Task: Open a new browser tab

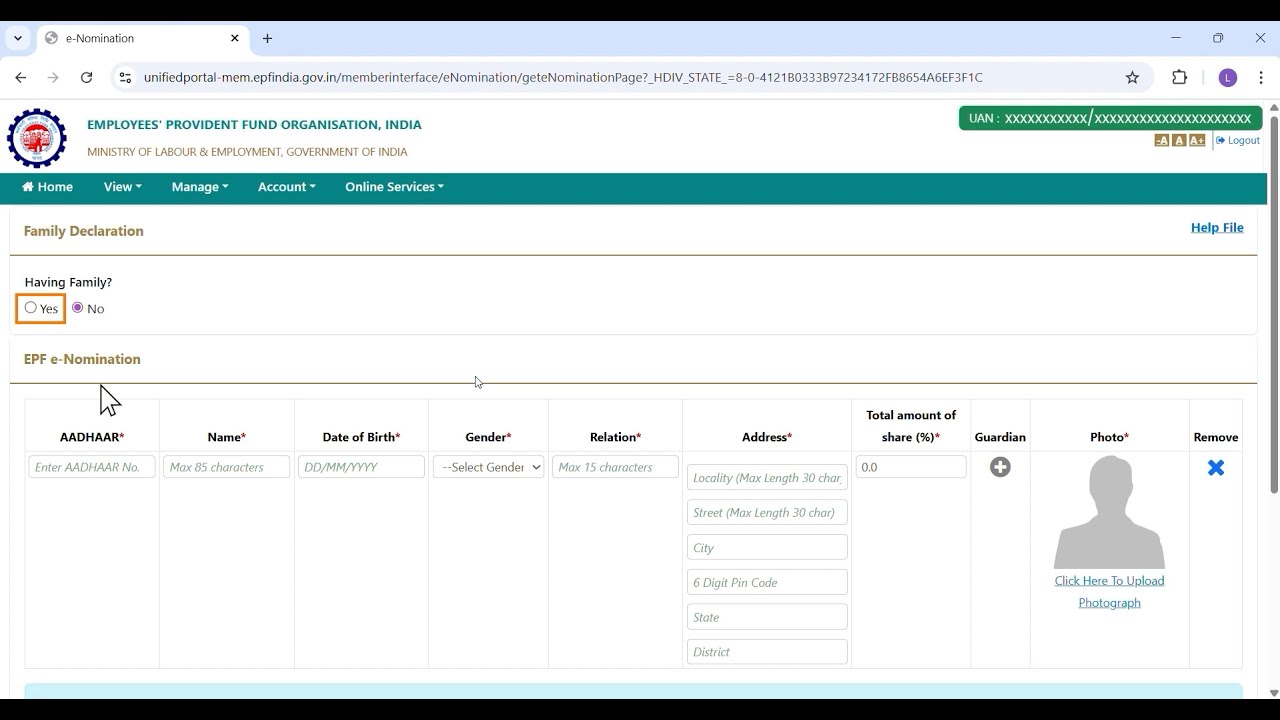Action: [267, 38]
